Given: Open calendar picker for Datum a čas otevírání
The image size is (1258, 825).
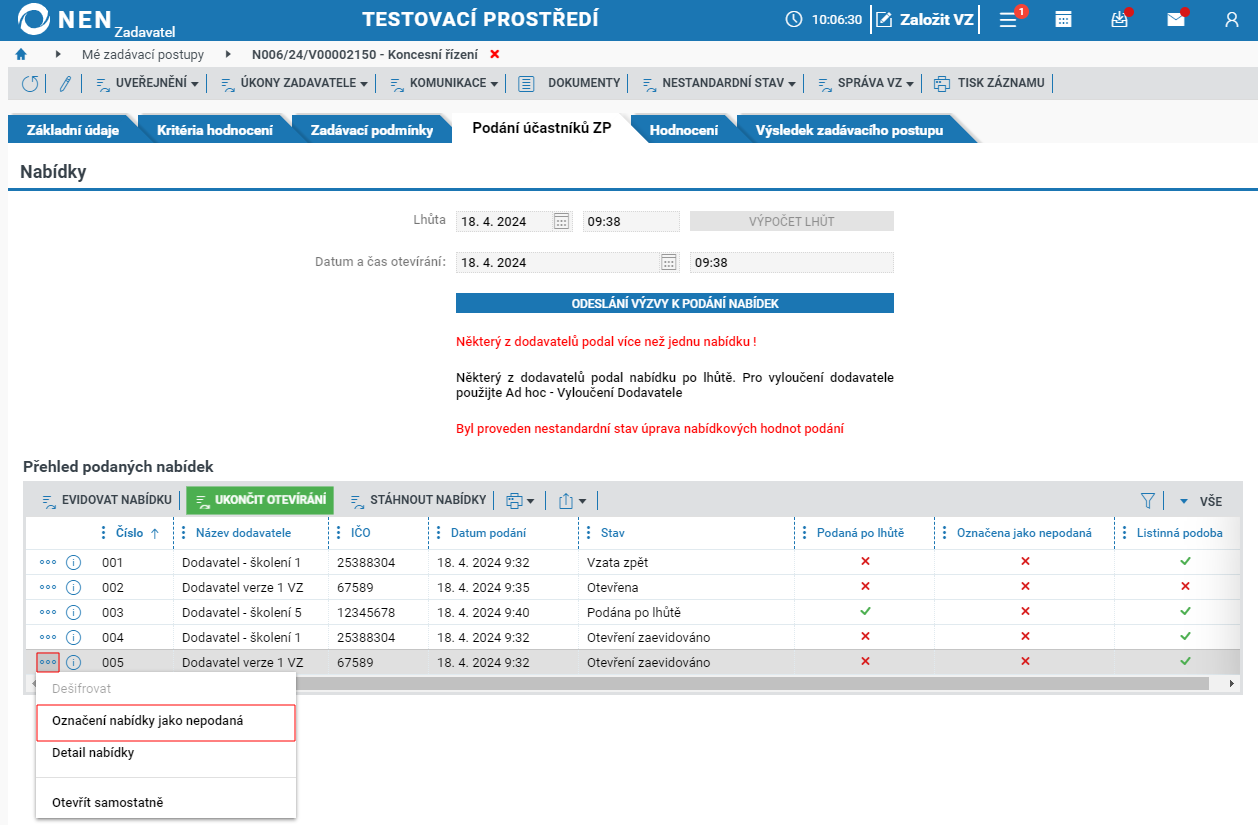Looking at the screenshot, I should tap(669, 263).
